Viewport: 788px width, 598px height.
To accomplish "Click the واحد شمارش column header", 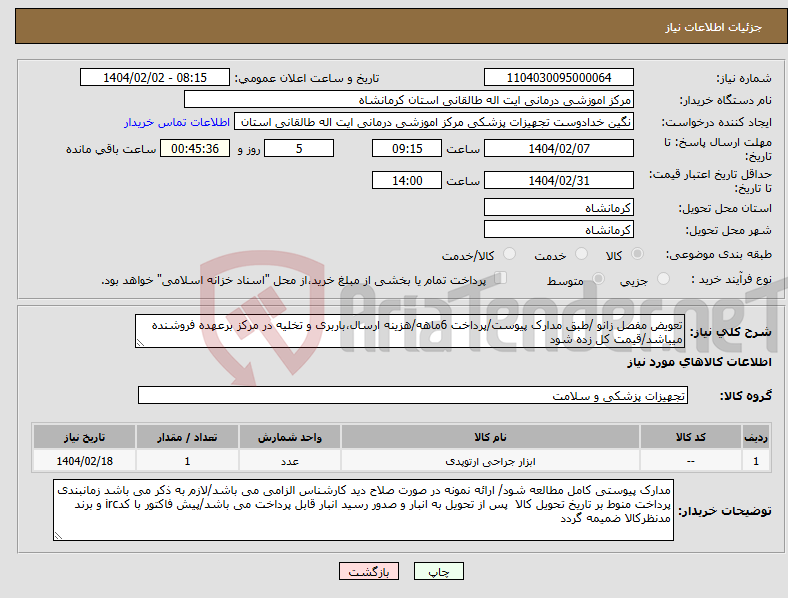I will click(x=289, y=437).
